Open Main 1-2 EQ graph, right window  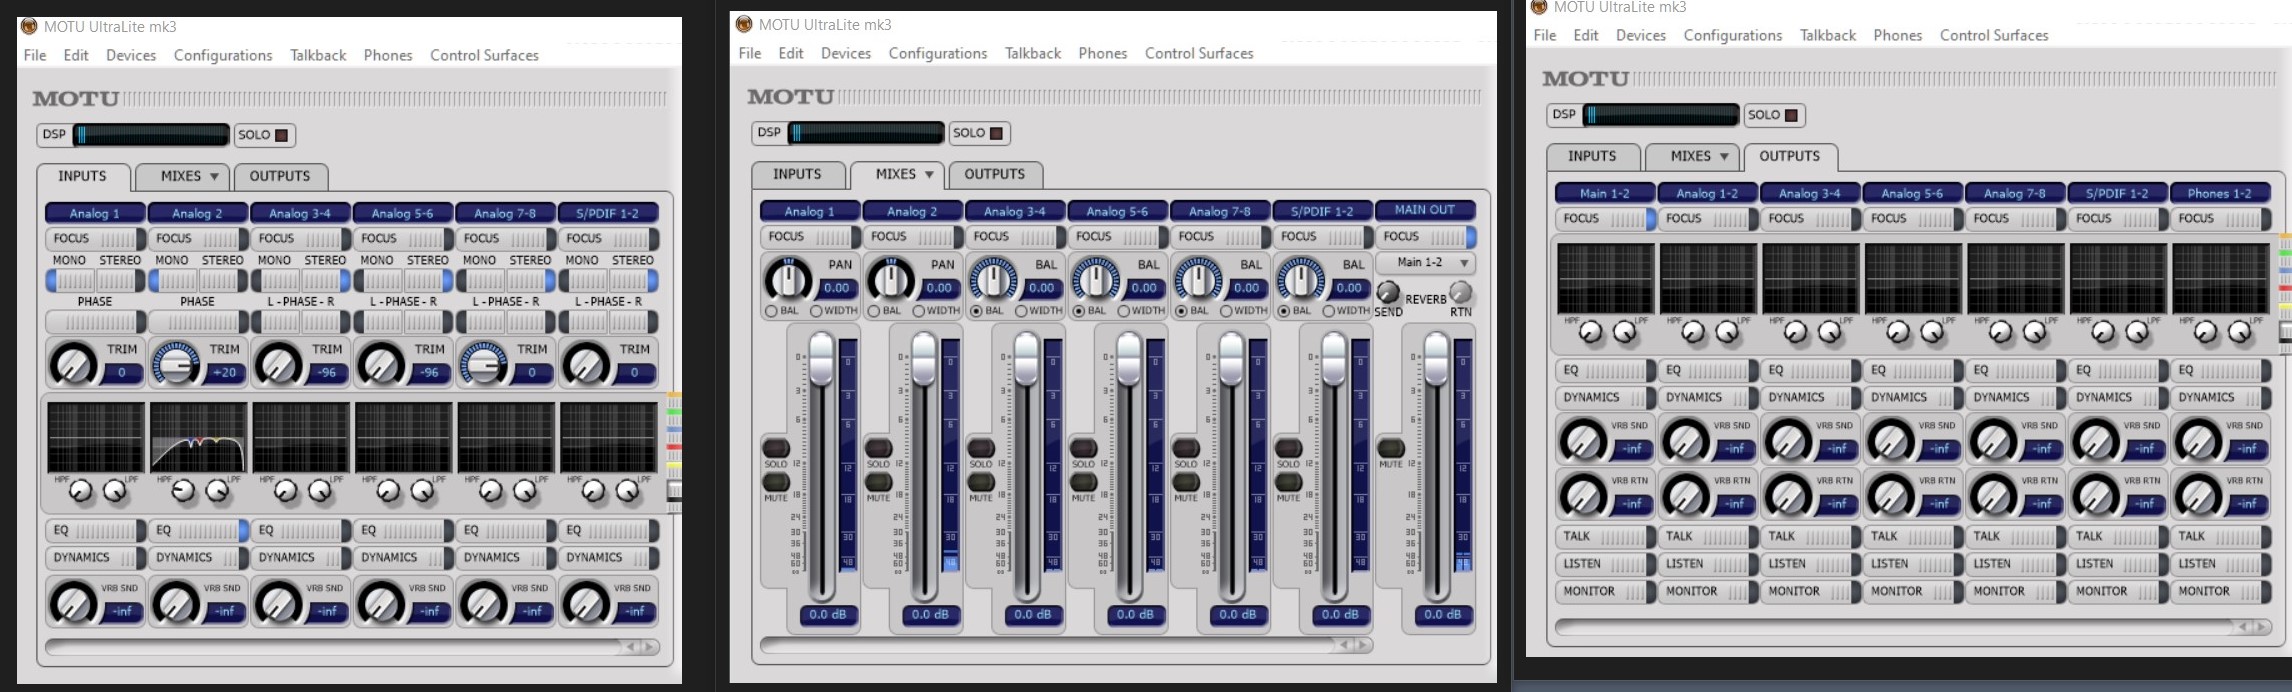click(1604, 279)
